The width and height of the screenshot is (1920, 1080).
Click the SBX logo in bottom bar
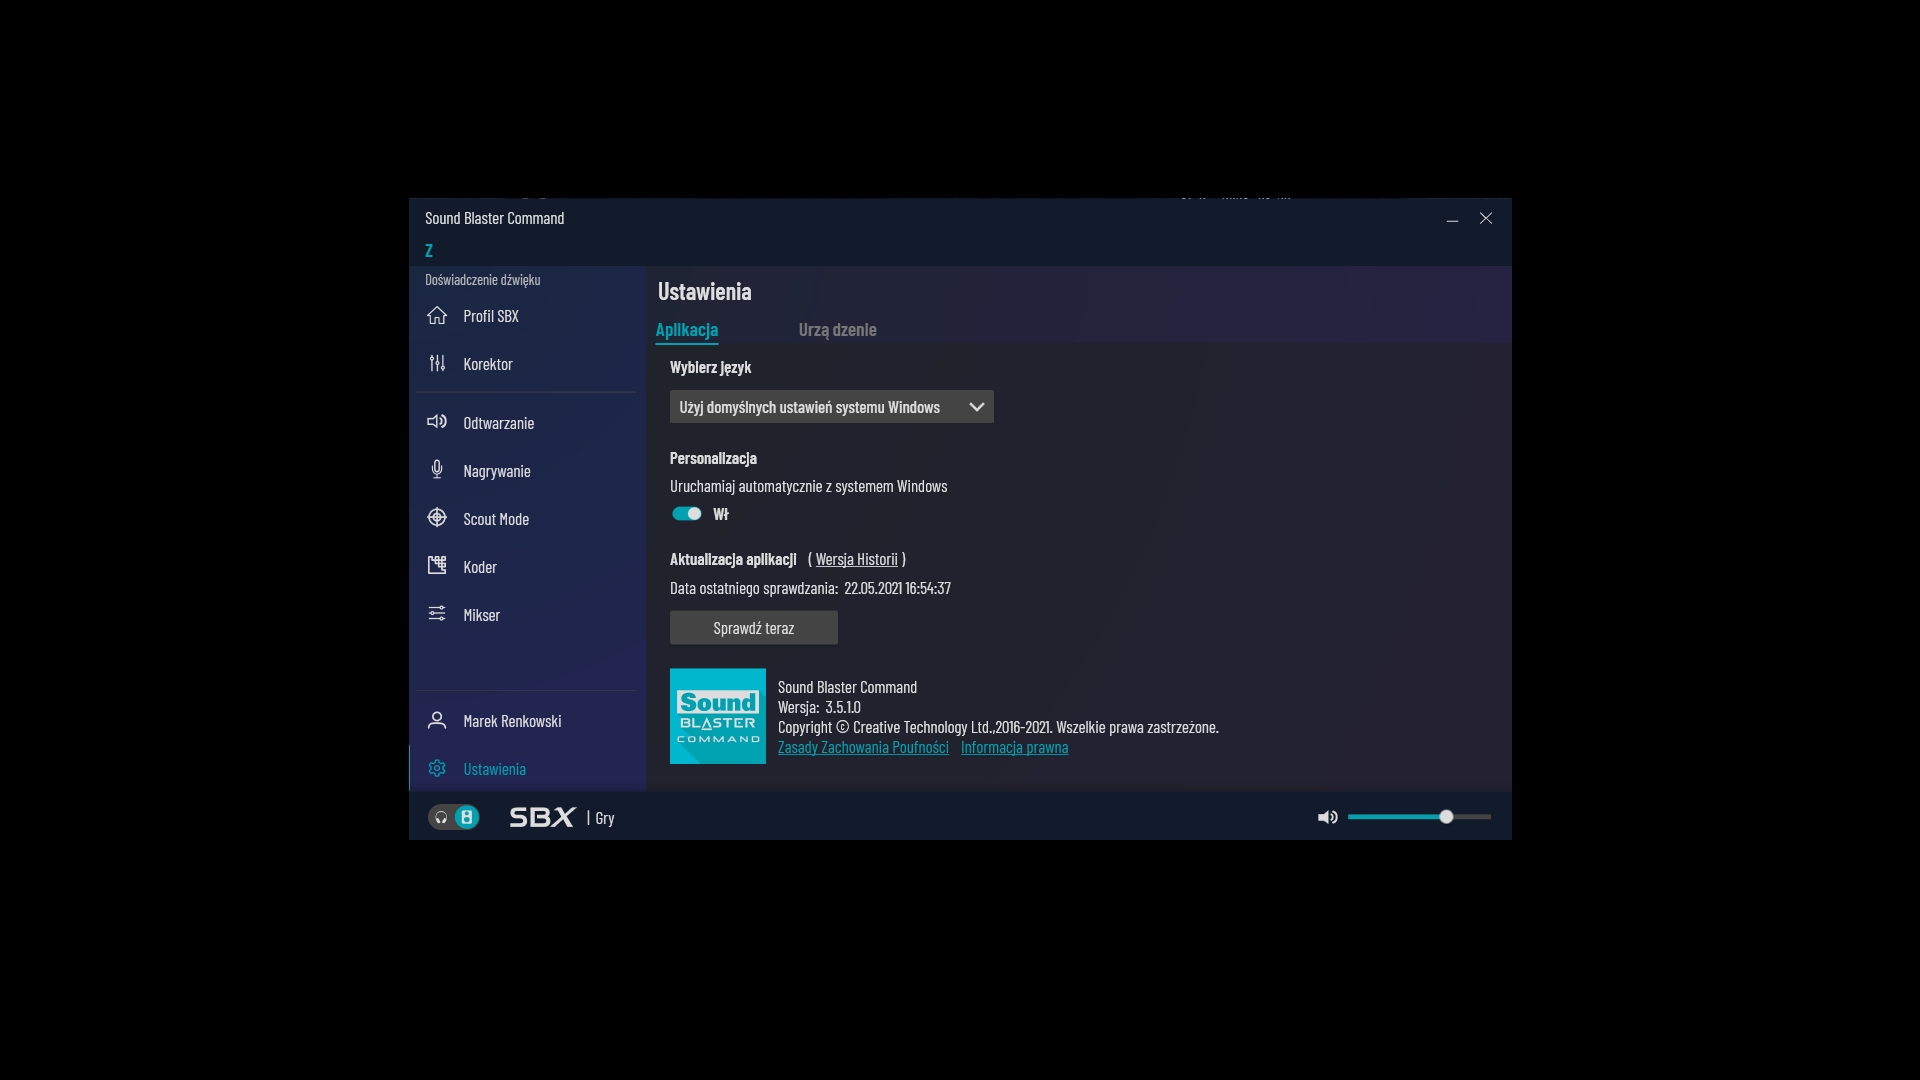542,817
